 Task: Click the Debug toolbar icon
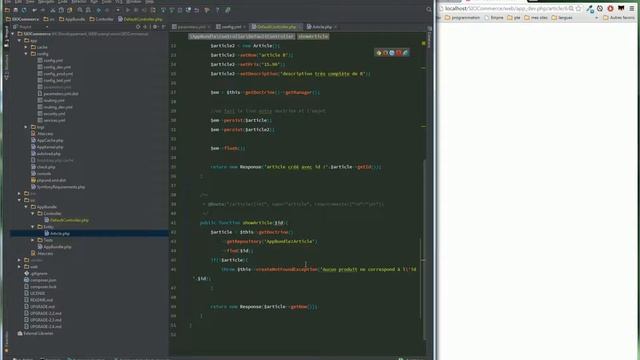click(136, 10)
